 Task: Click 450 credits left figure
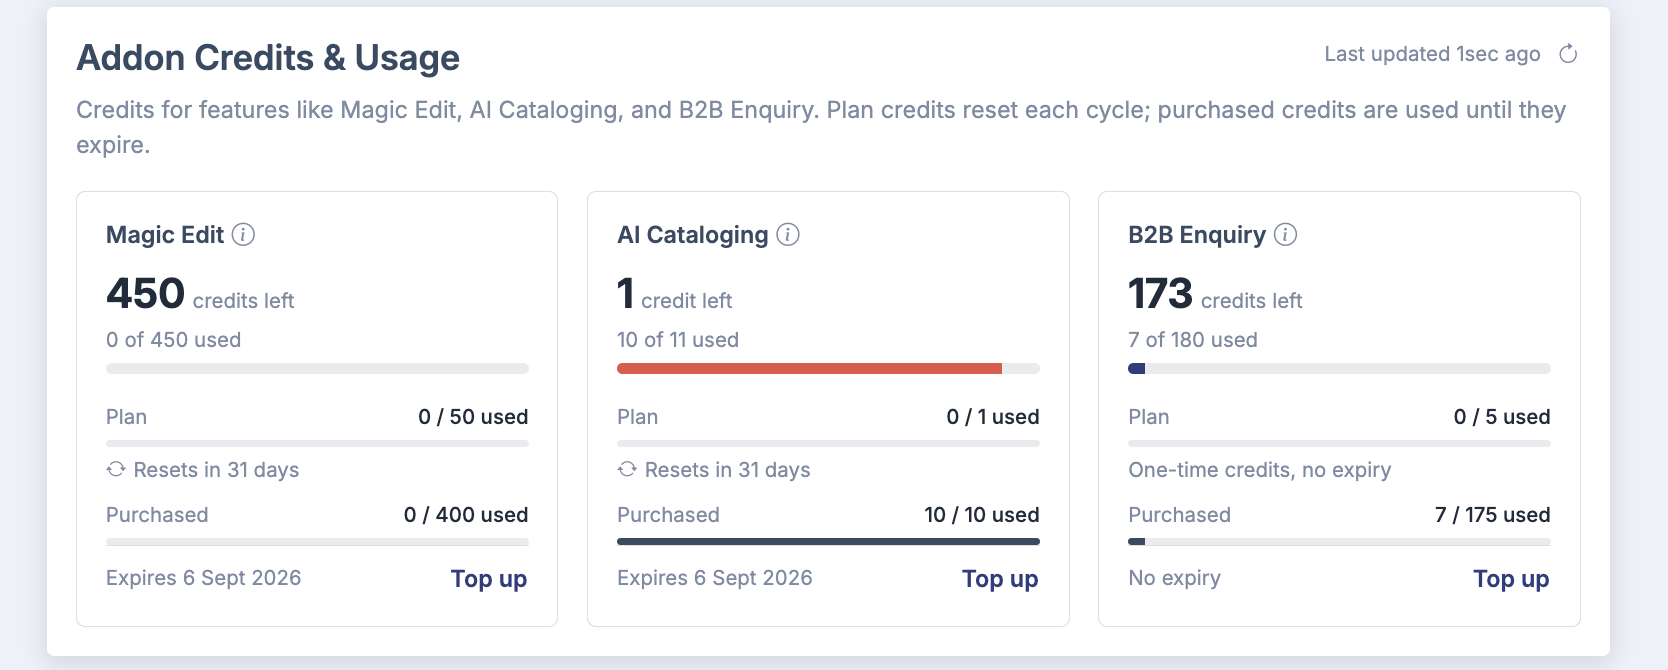200,294
